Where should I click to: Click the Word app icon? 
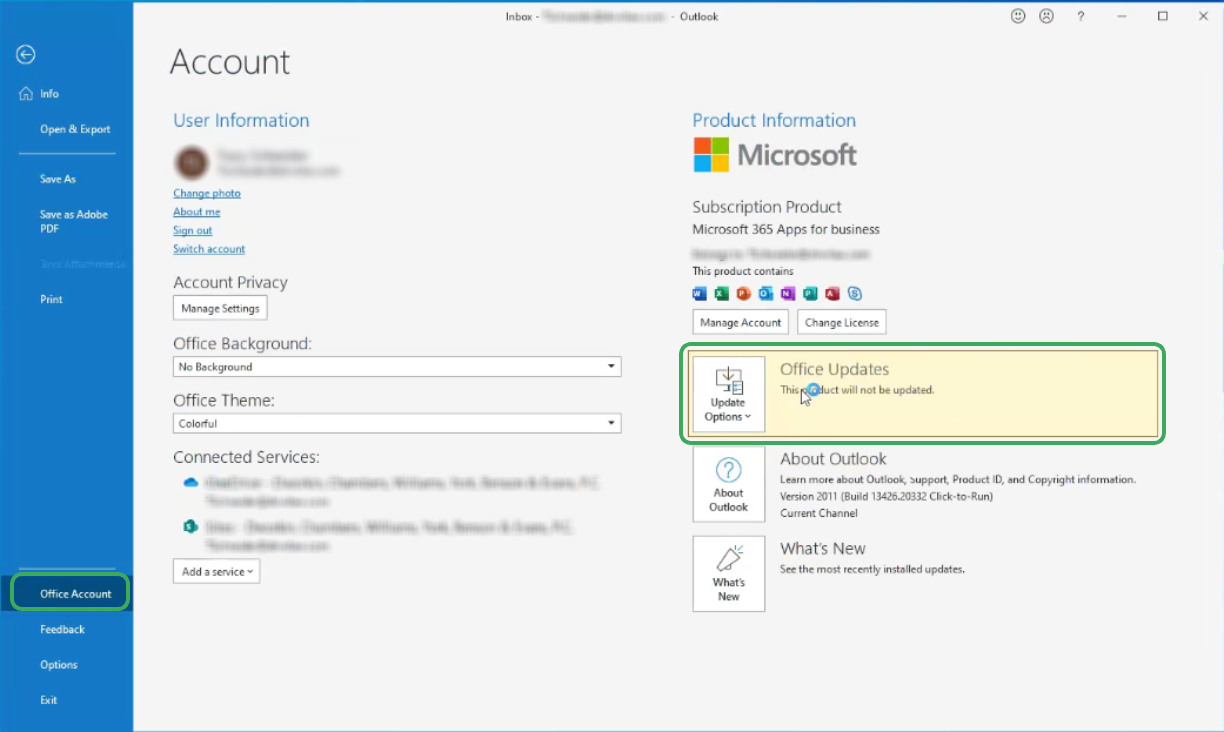coord(699,294)
